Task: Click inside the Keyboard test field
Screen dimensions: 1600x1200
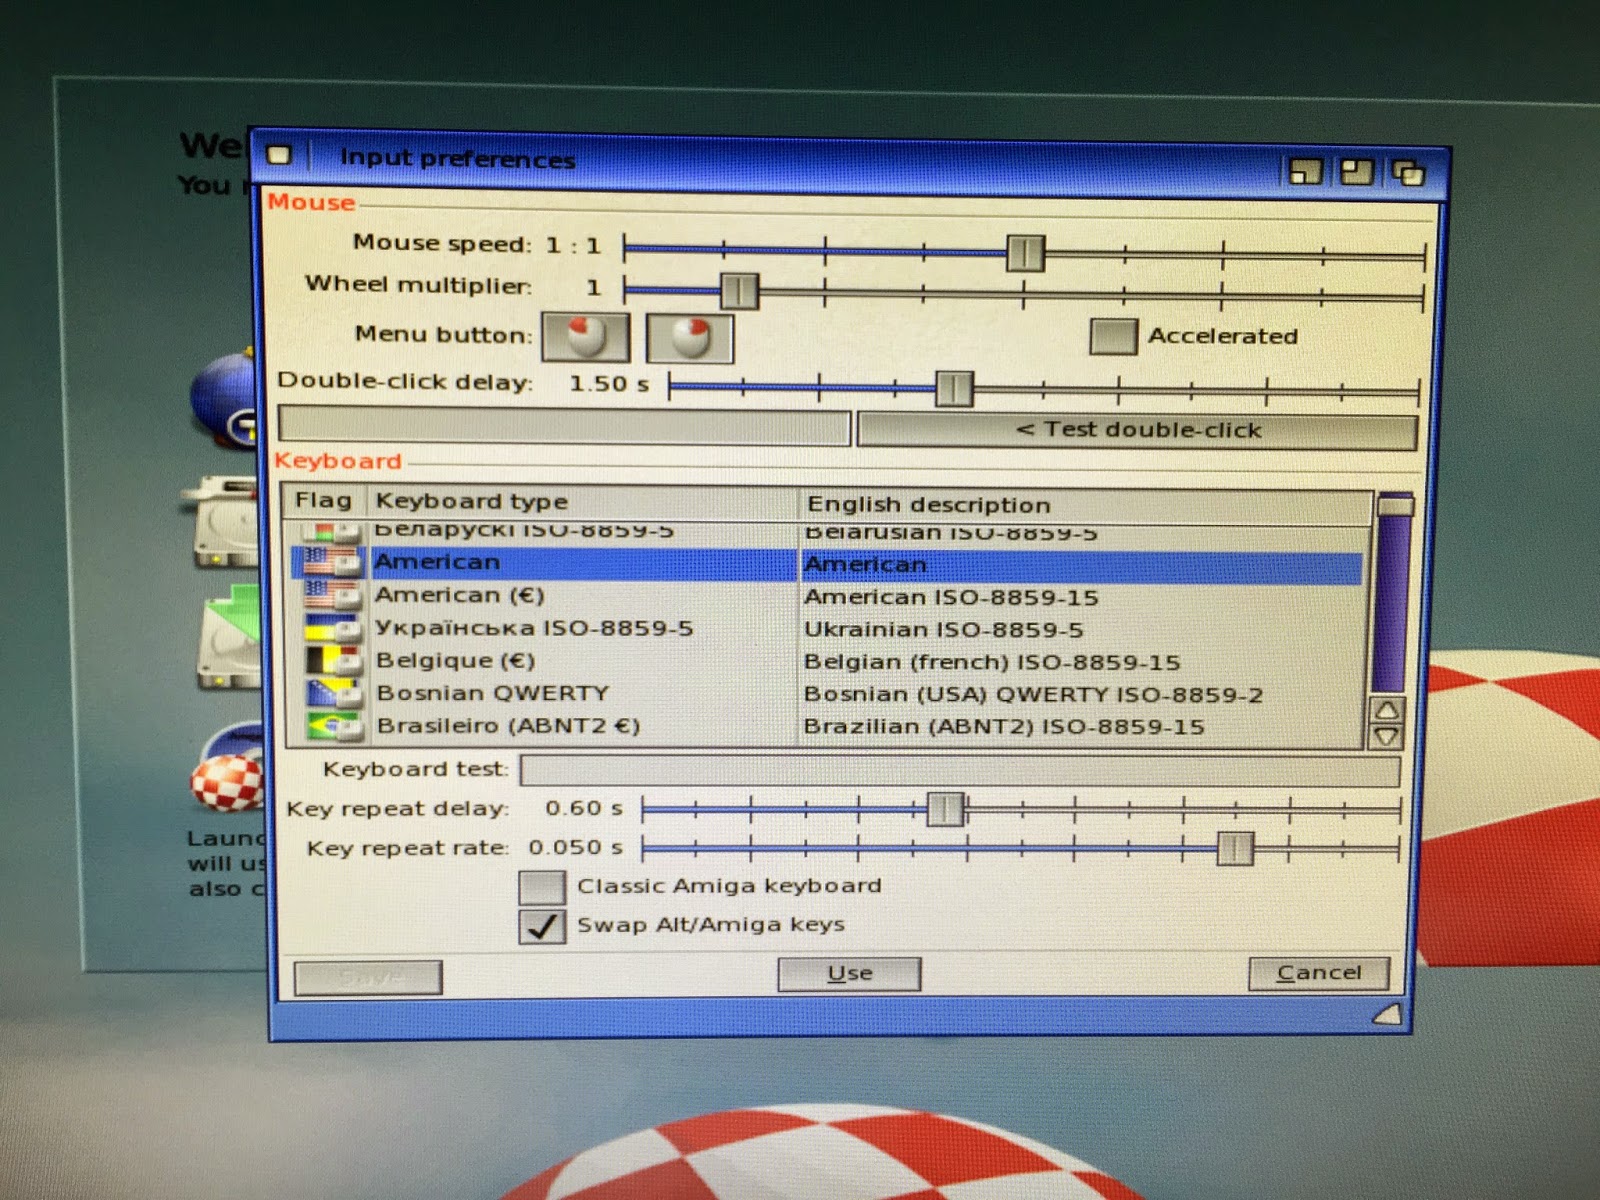Action: coord(960,771)
